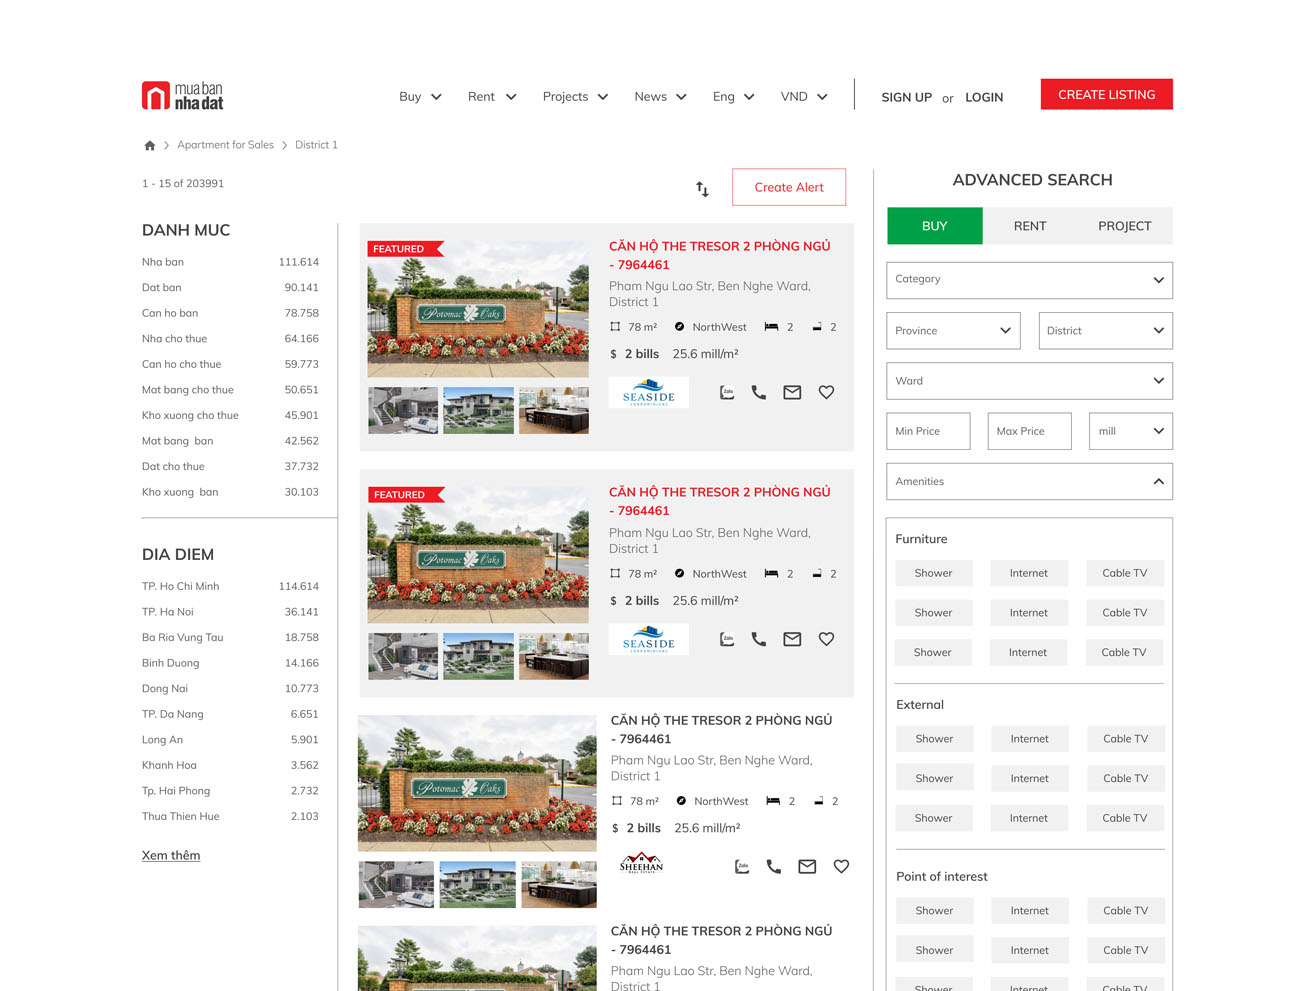Open second thumbnail of first featured listing

pos(478,410)
